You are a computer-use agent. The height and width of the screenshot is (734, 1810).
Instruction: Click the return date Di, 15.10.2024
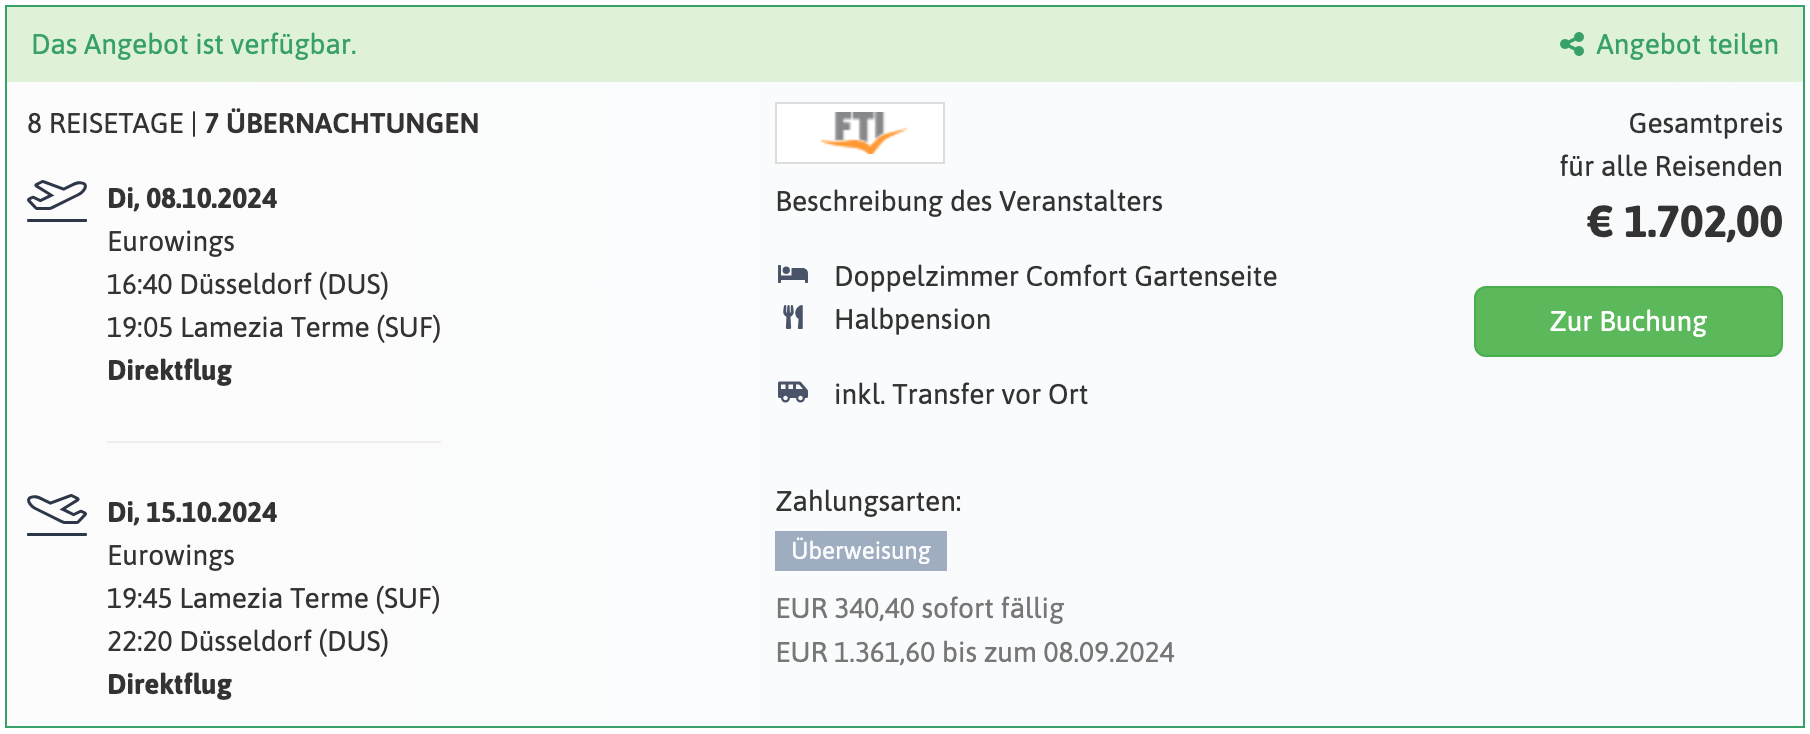(x=192, y=512)
